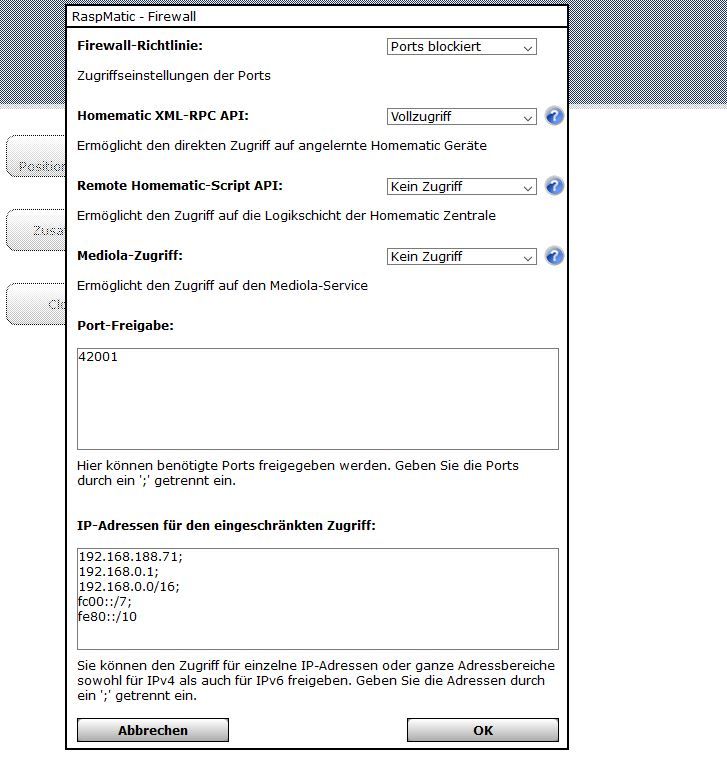Image resolution: width=727 pixels, height=775 pixels.
Task: Open help icon beside Mediola-Zugriff
Action: pyautogui.click(x=554, y=257)
